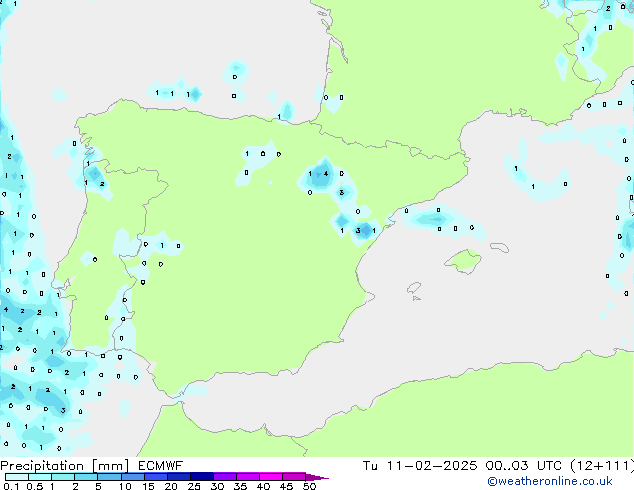This screenshot has width=634, height=490.
Task: Click the 10–15 mm legend swatch
Action: pos(132,477)
